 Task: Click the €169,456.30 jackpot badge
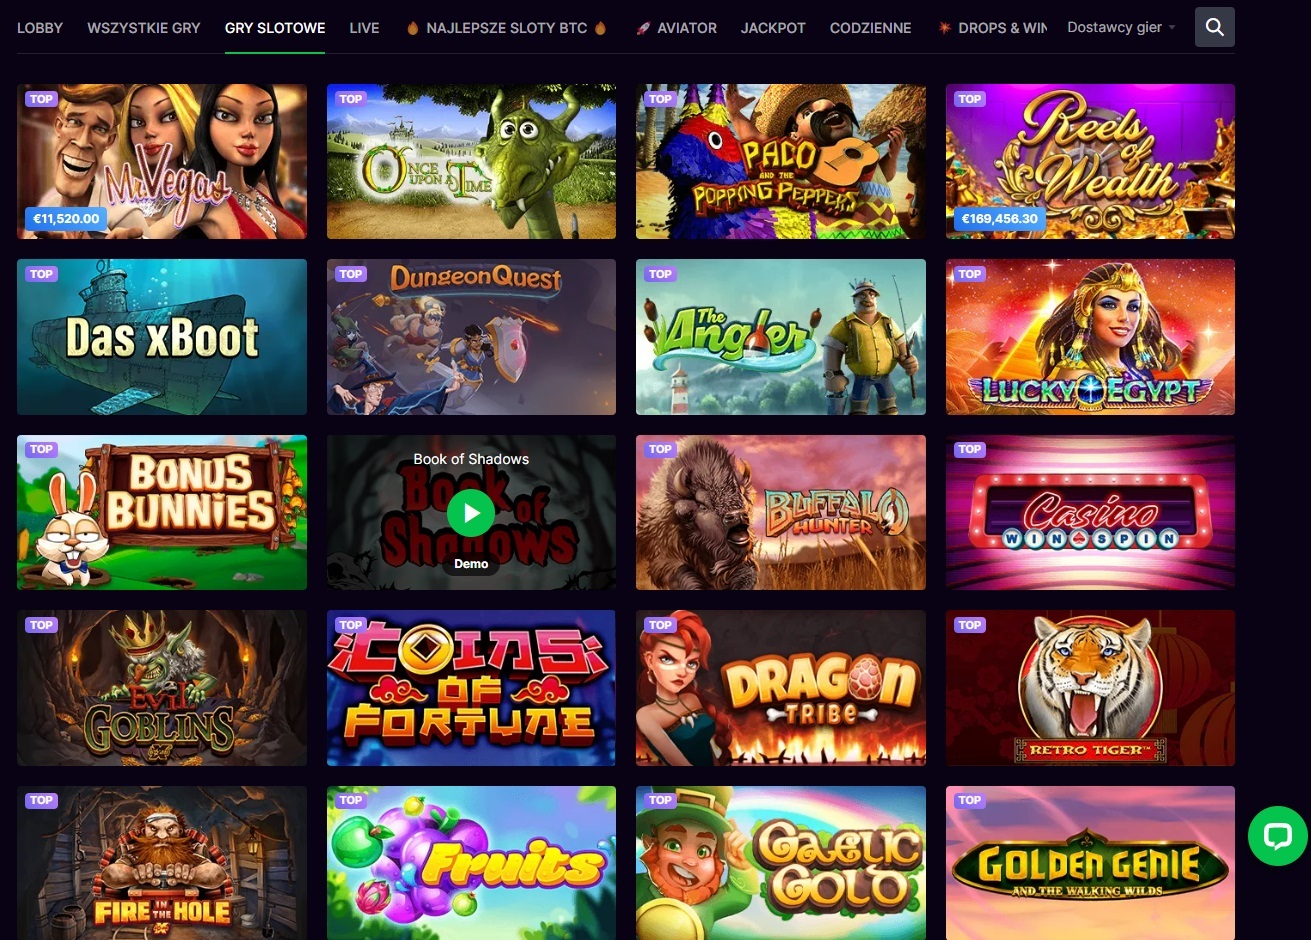click(x=1000, y=218)
